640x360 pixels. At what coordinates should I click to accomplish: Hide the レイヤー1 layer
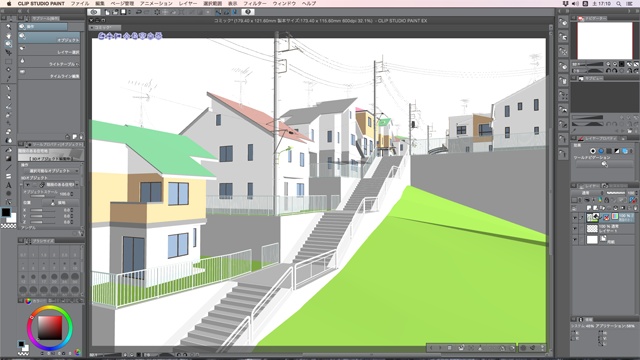click(x=575, y=229)
